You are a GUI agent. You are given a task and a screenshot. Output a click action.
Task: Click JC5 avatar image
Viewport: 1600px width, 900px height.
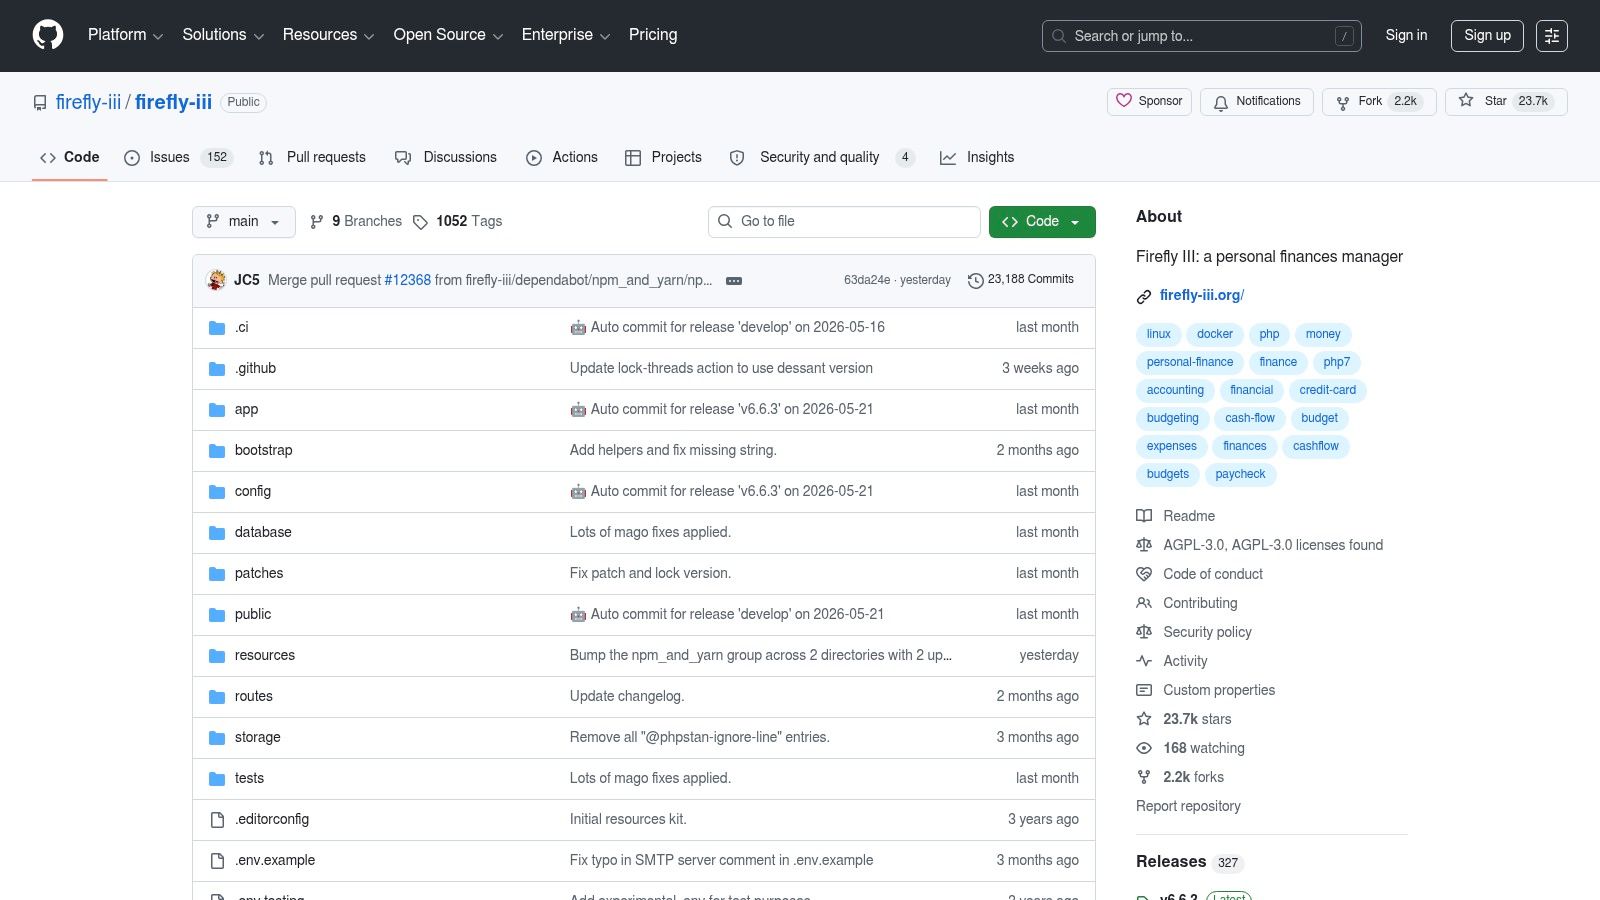pos(216,280)
